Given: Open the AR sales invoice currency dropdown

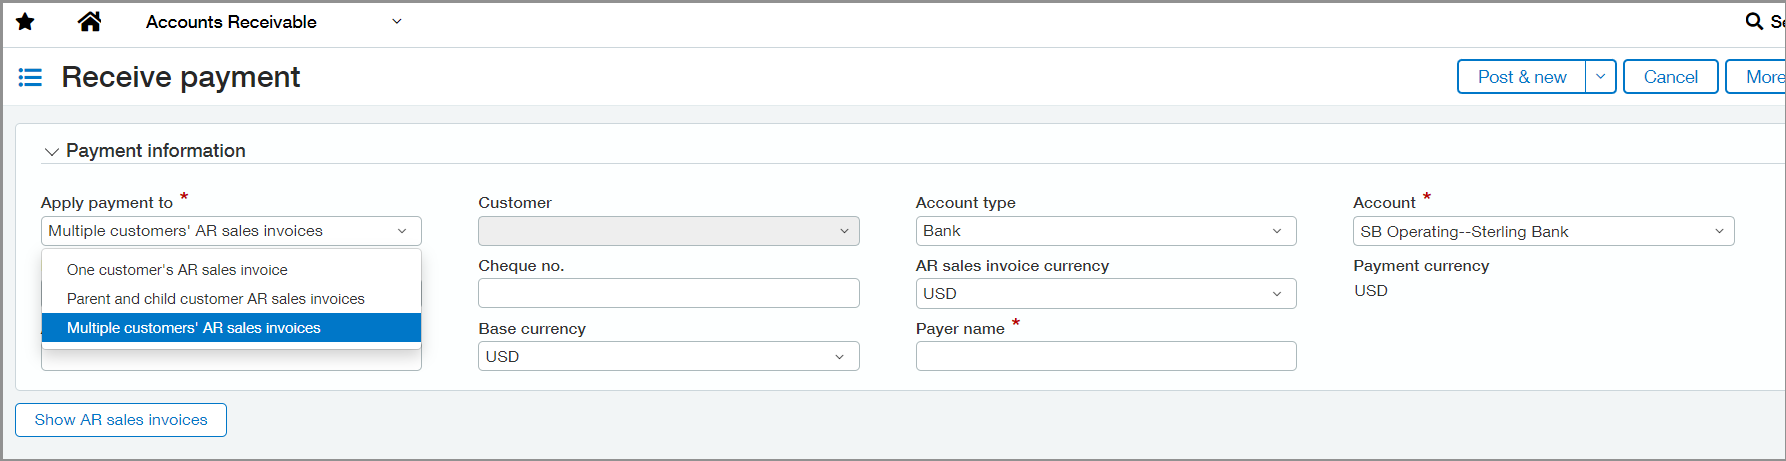Looking at the screenshot, I should point(1105,294).
